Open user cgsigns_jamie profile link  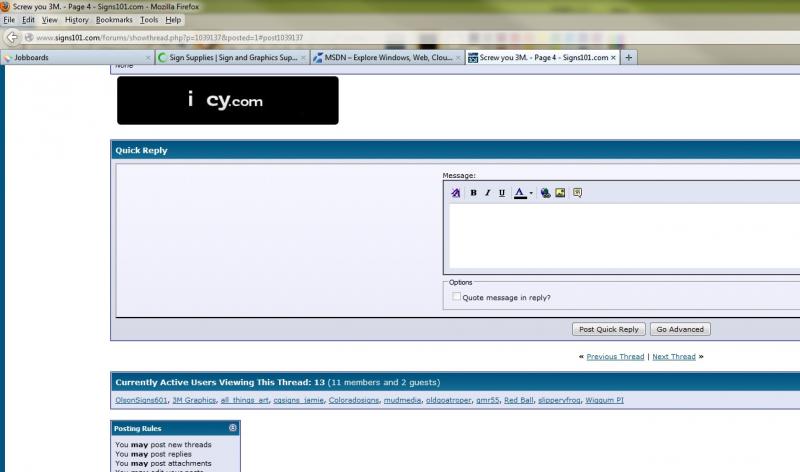pos(298,401)
